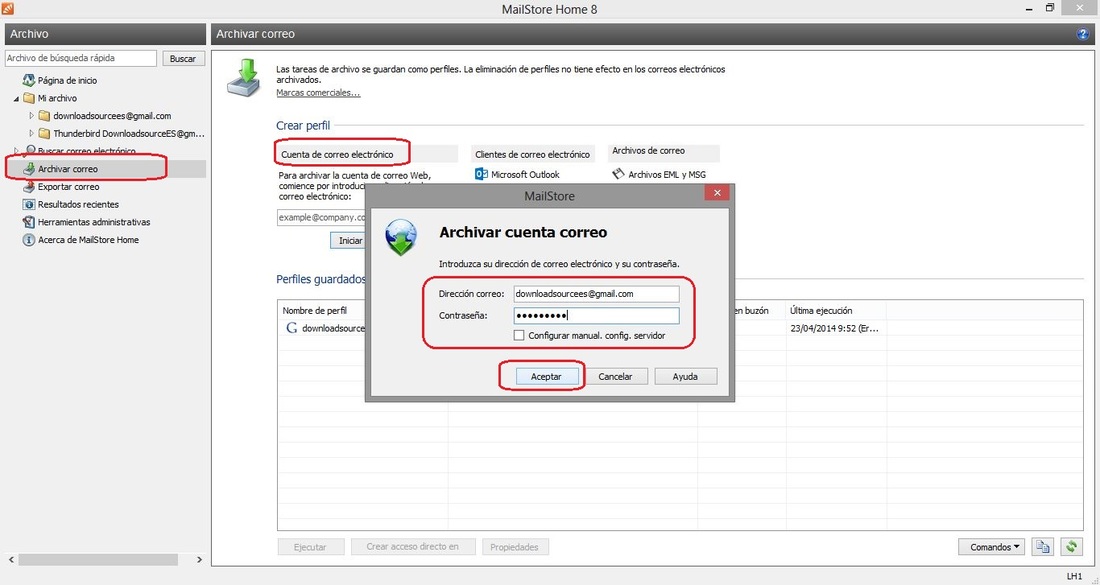Click the quick search archive field
Image resolution: width=1100 pixels, height=585 pixels.
pyautogui.click(x=81, y=58)
